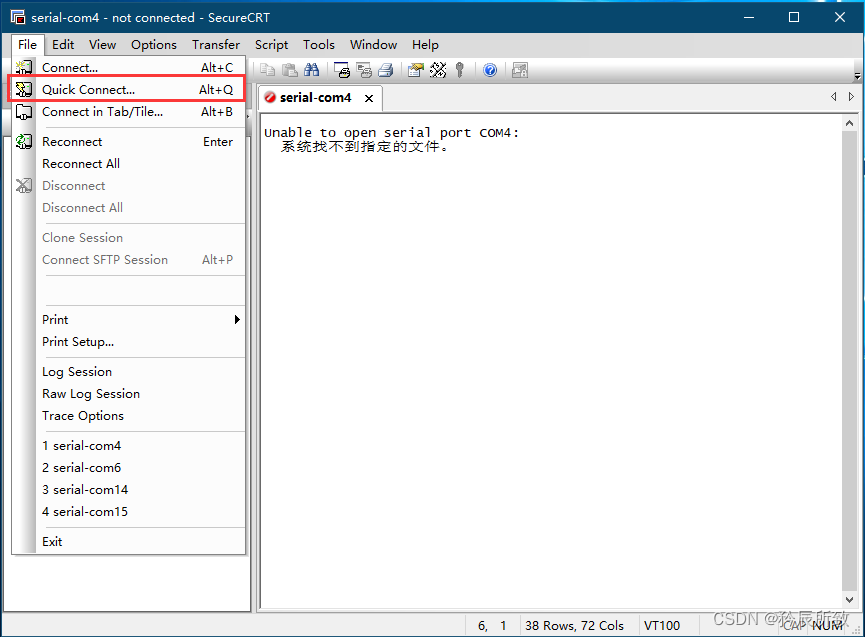The height and width of the screenshot is (637, 865).
Task: Click the Keymap Editor toolbar icon
Action: [438, 70]
